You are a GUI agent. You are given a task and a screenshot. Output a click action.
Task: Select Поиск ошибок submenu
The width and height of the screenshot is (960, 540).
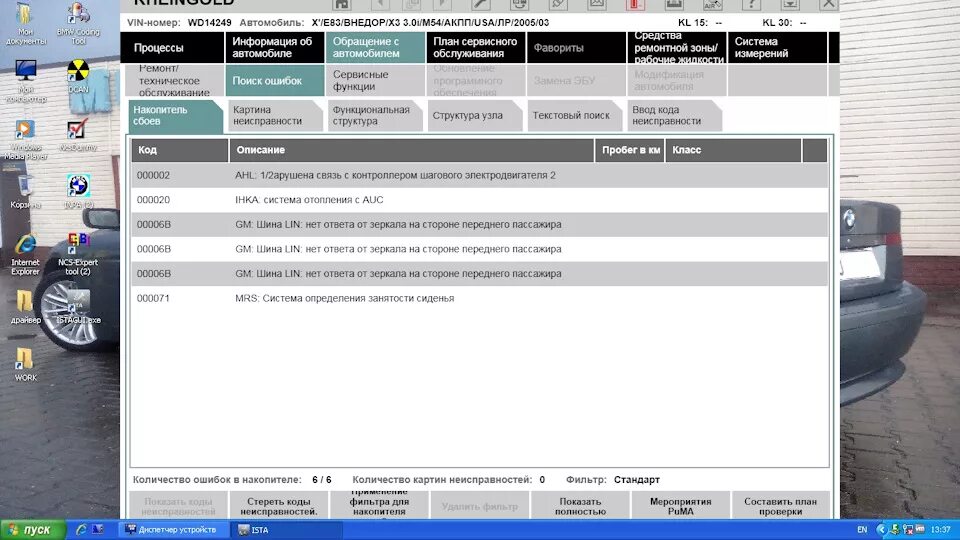(275, 80)
